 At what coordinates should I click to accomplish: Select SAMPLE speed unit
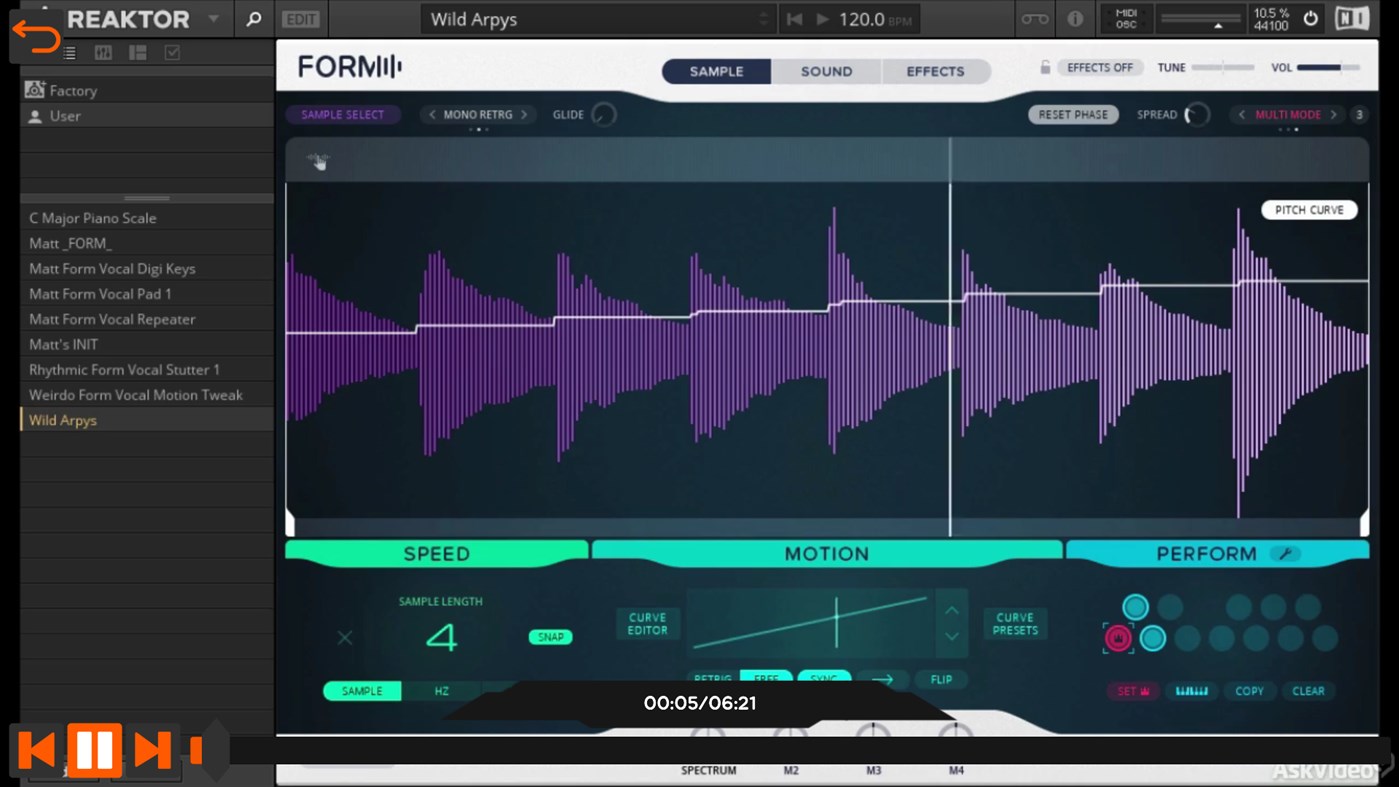click(x=362, y=691)
